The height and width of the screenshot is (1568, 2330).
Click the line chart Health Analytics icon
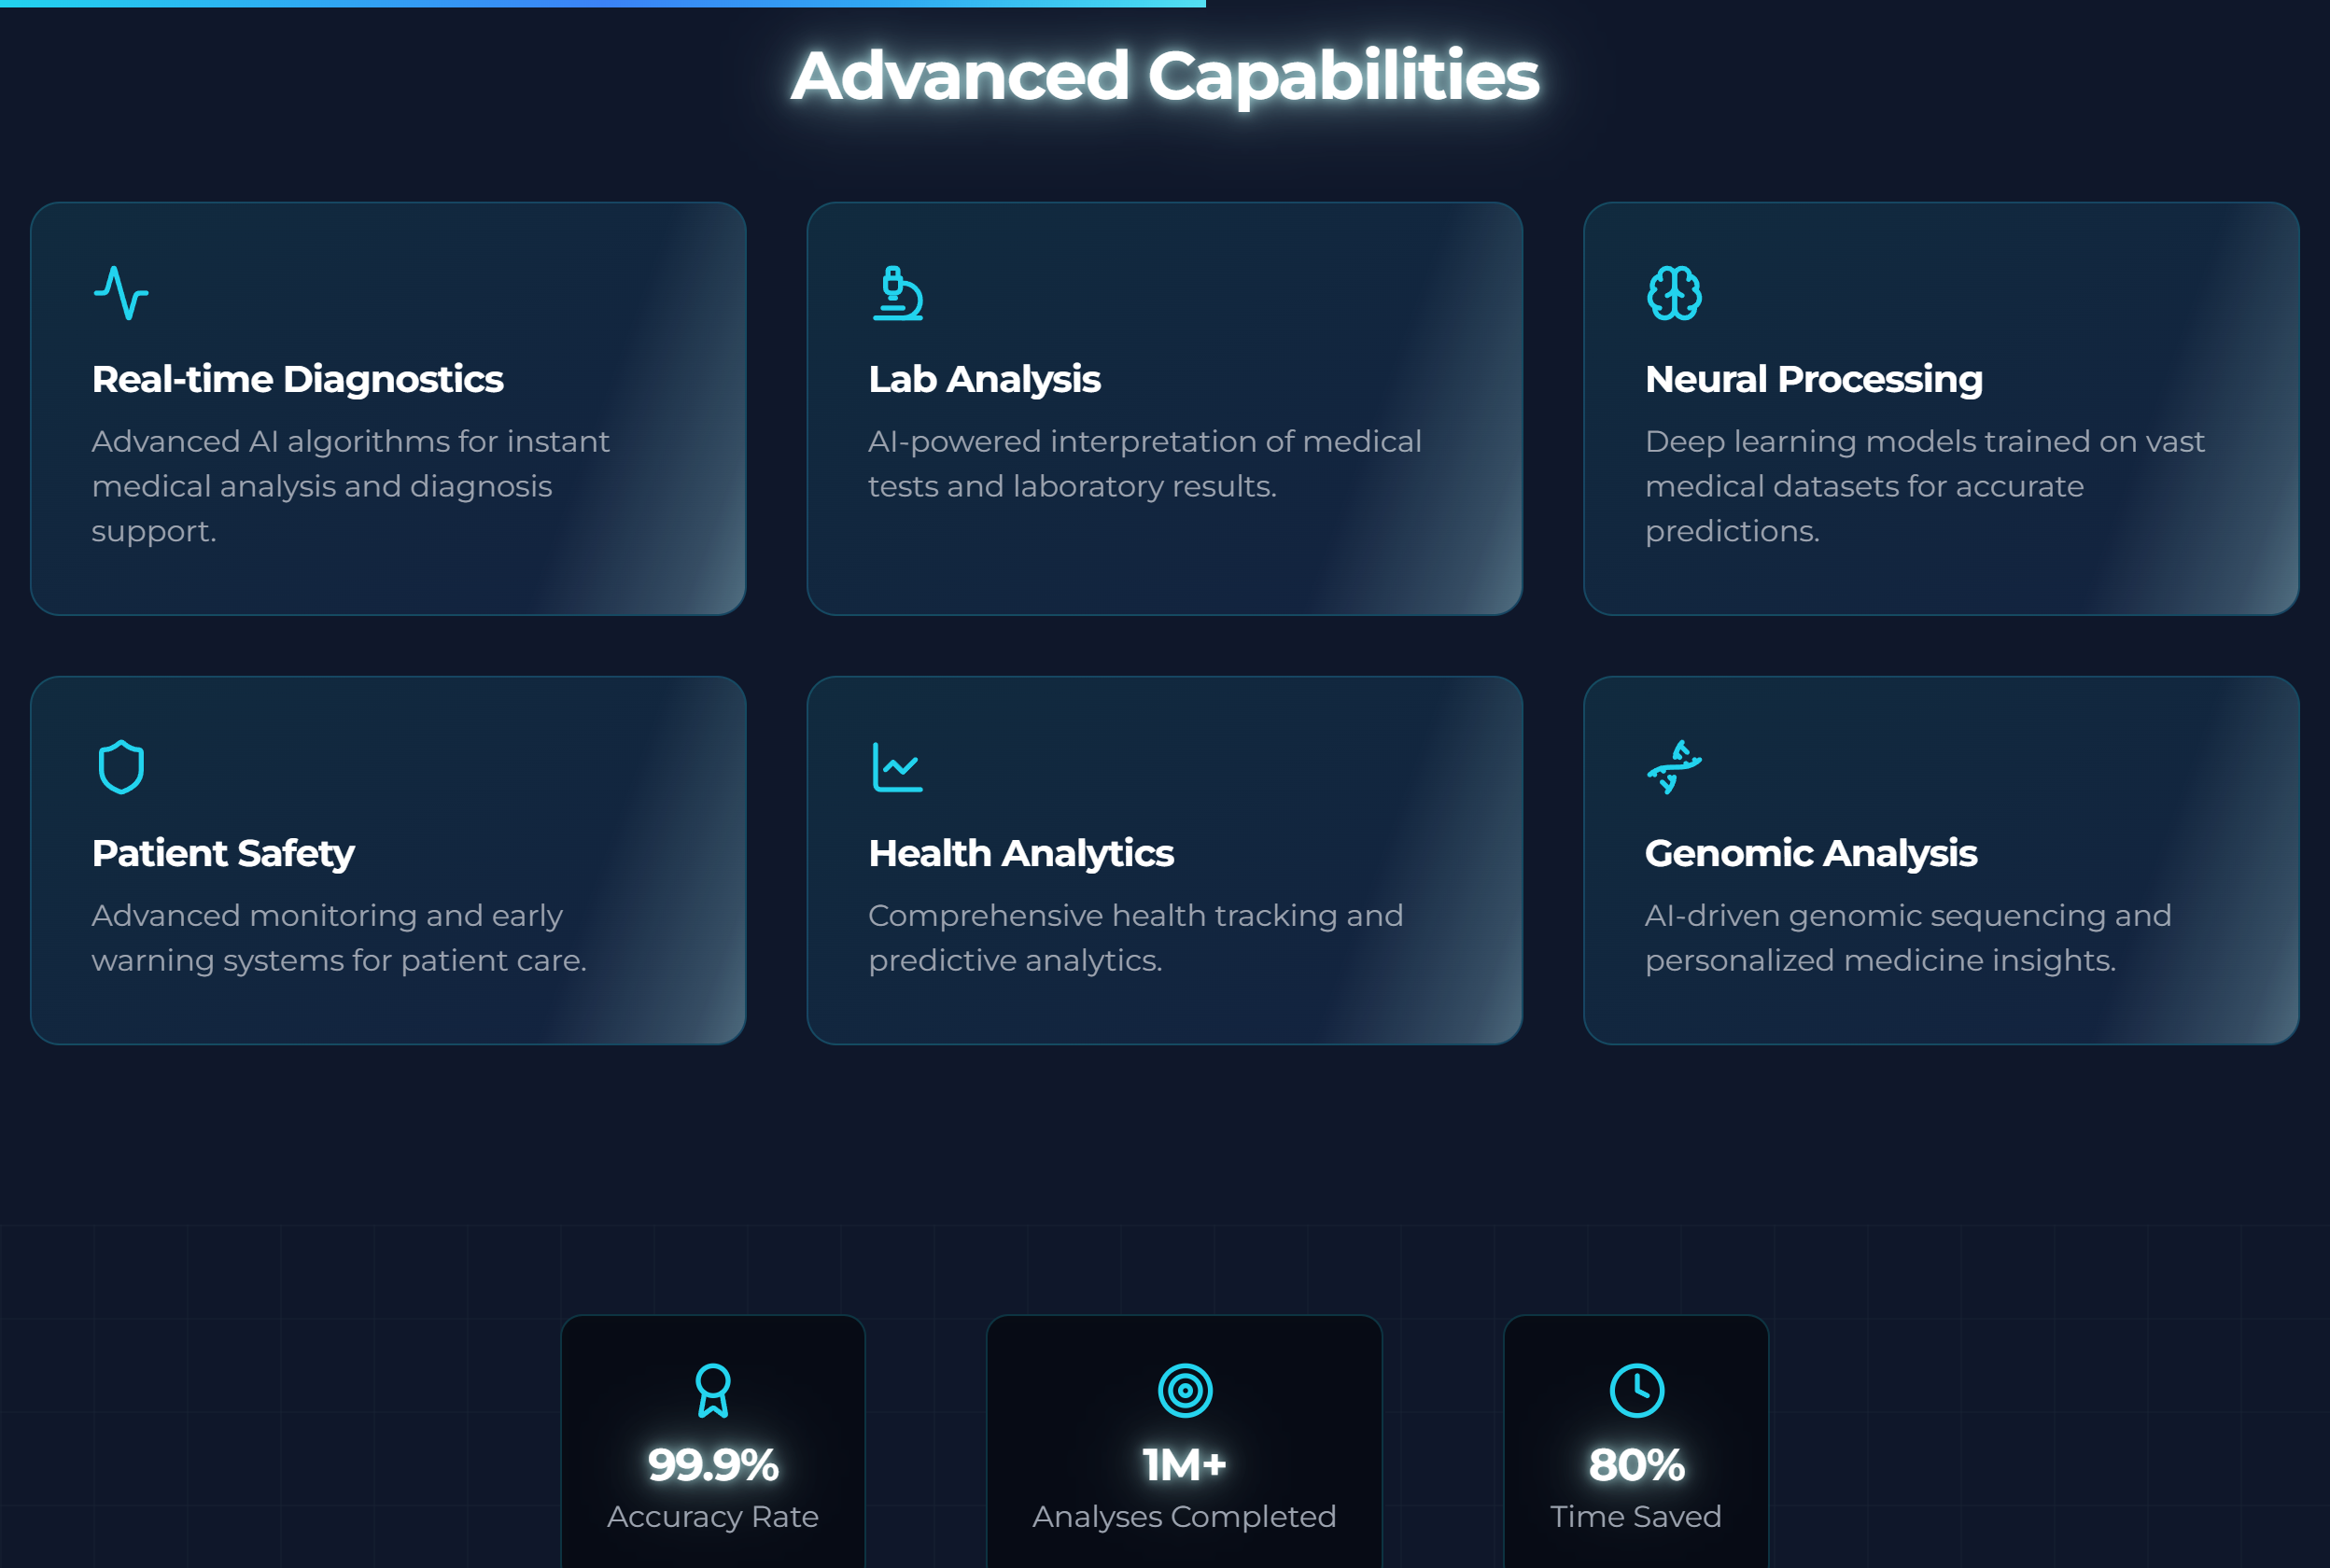tap(897, 767)
